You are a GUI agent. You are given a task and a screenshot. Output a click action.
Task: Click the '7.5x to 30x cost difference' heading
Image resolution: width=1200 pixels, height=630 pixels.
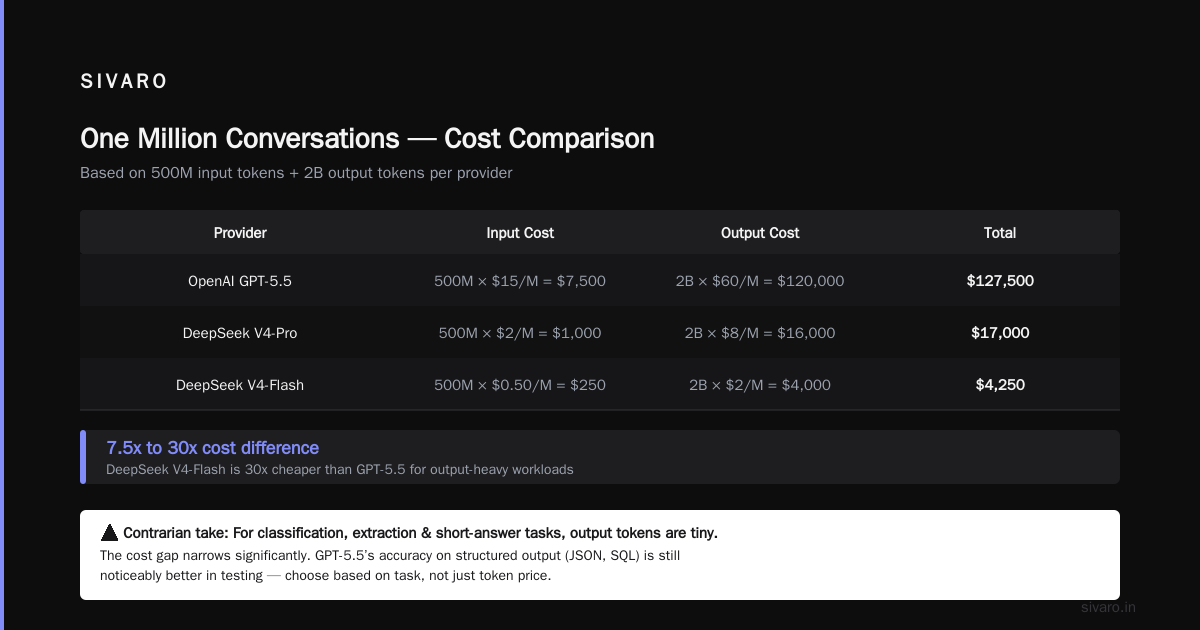pyautogui.click(x=213, y=448)
